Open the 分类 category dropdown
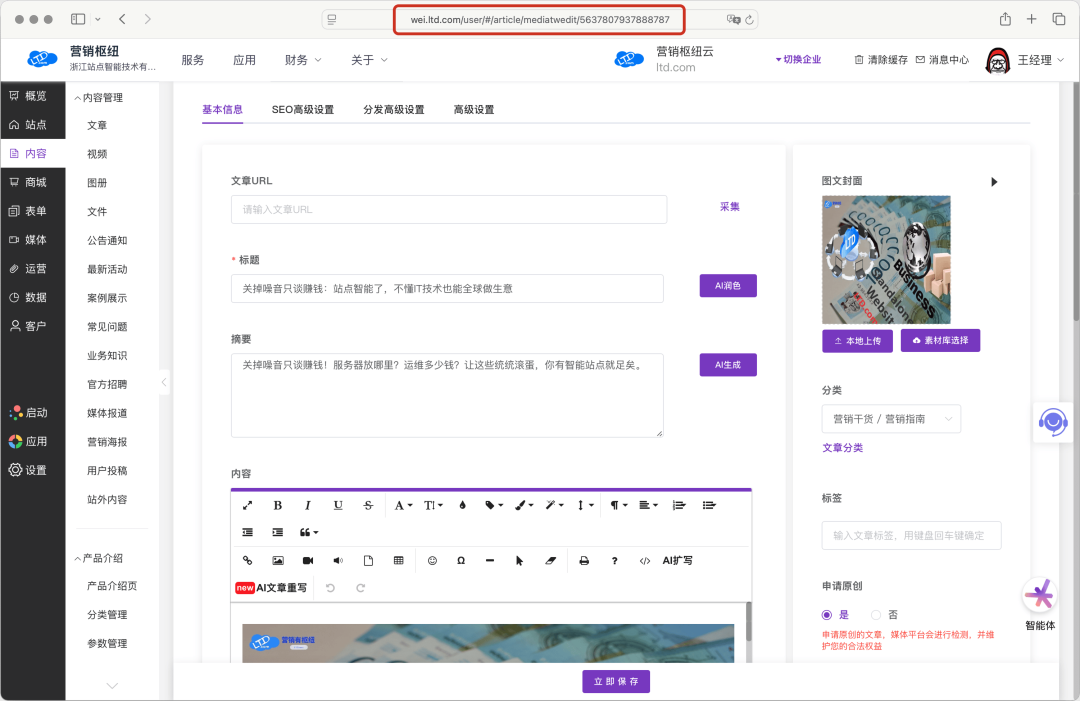Image resolution: width=1080 pixels, height=701 pixels. coord(890,419)
